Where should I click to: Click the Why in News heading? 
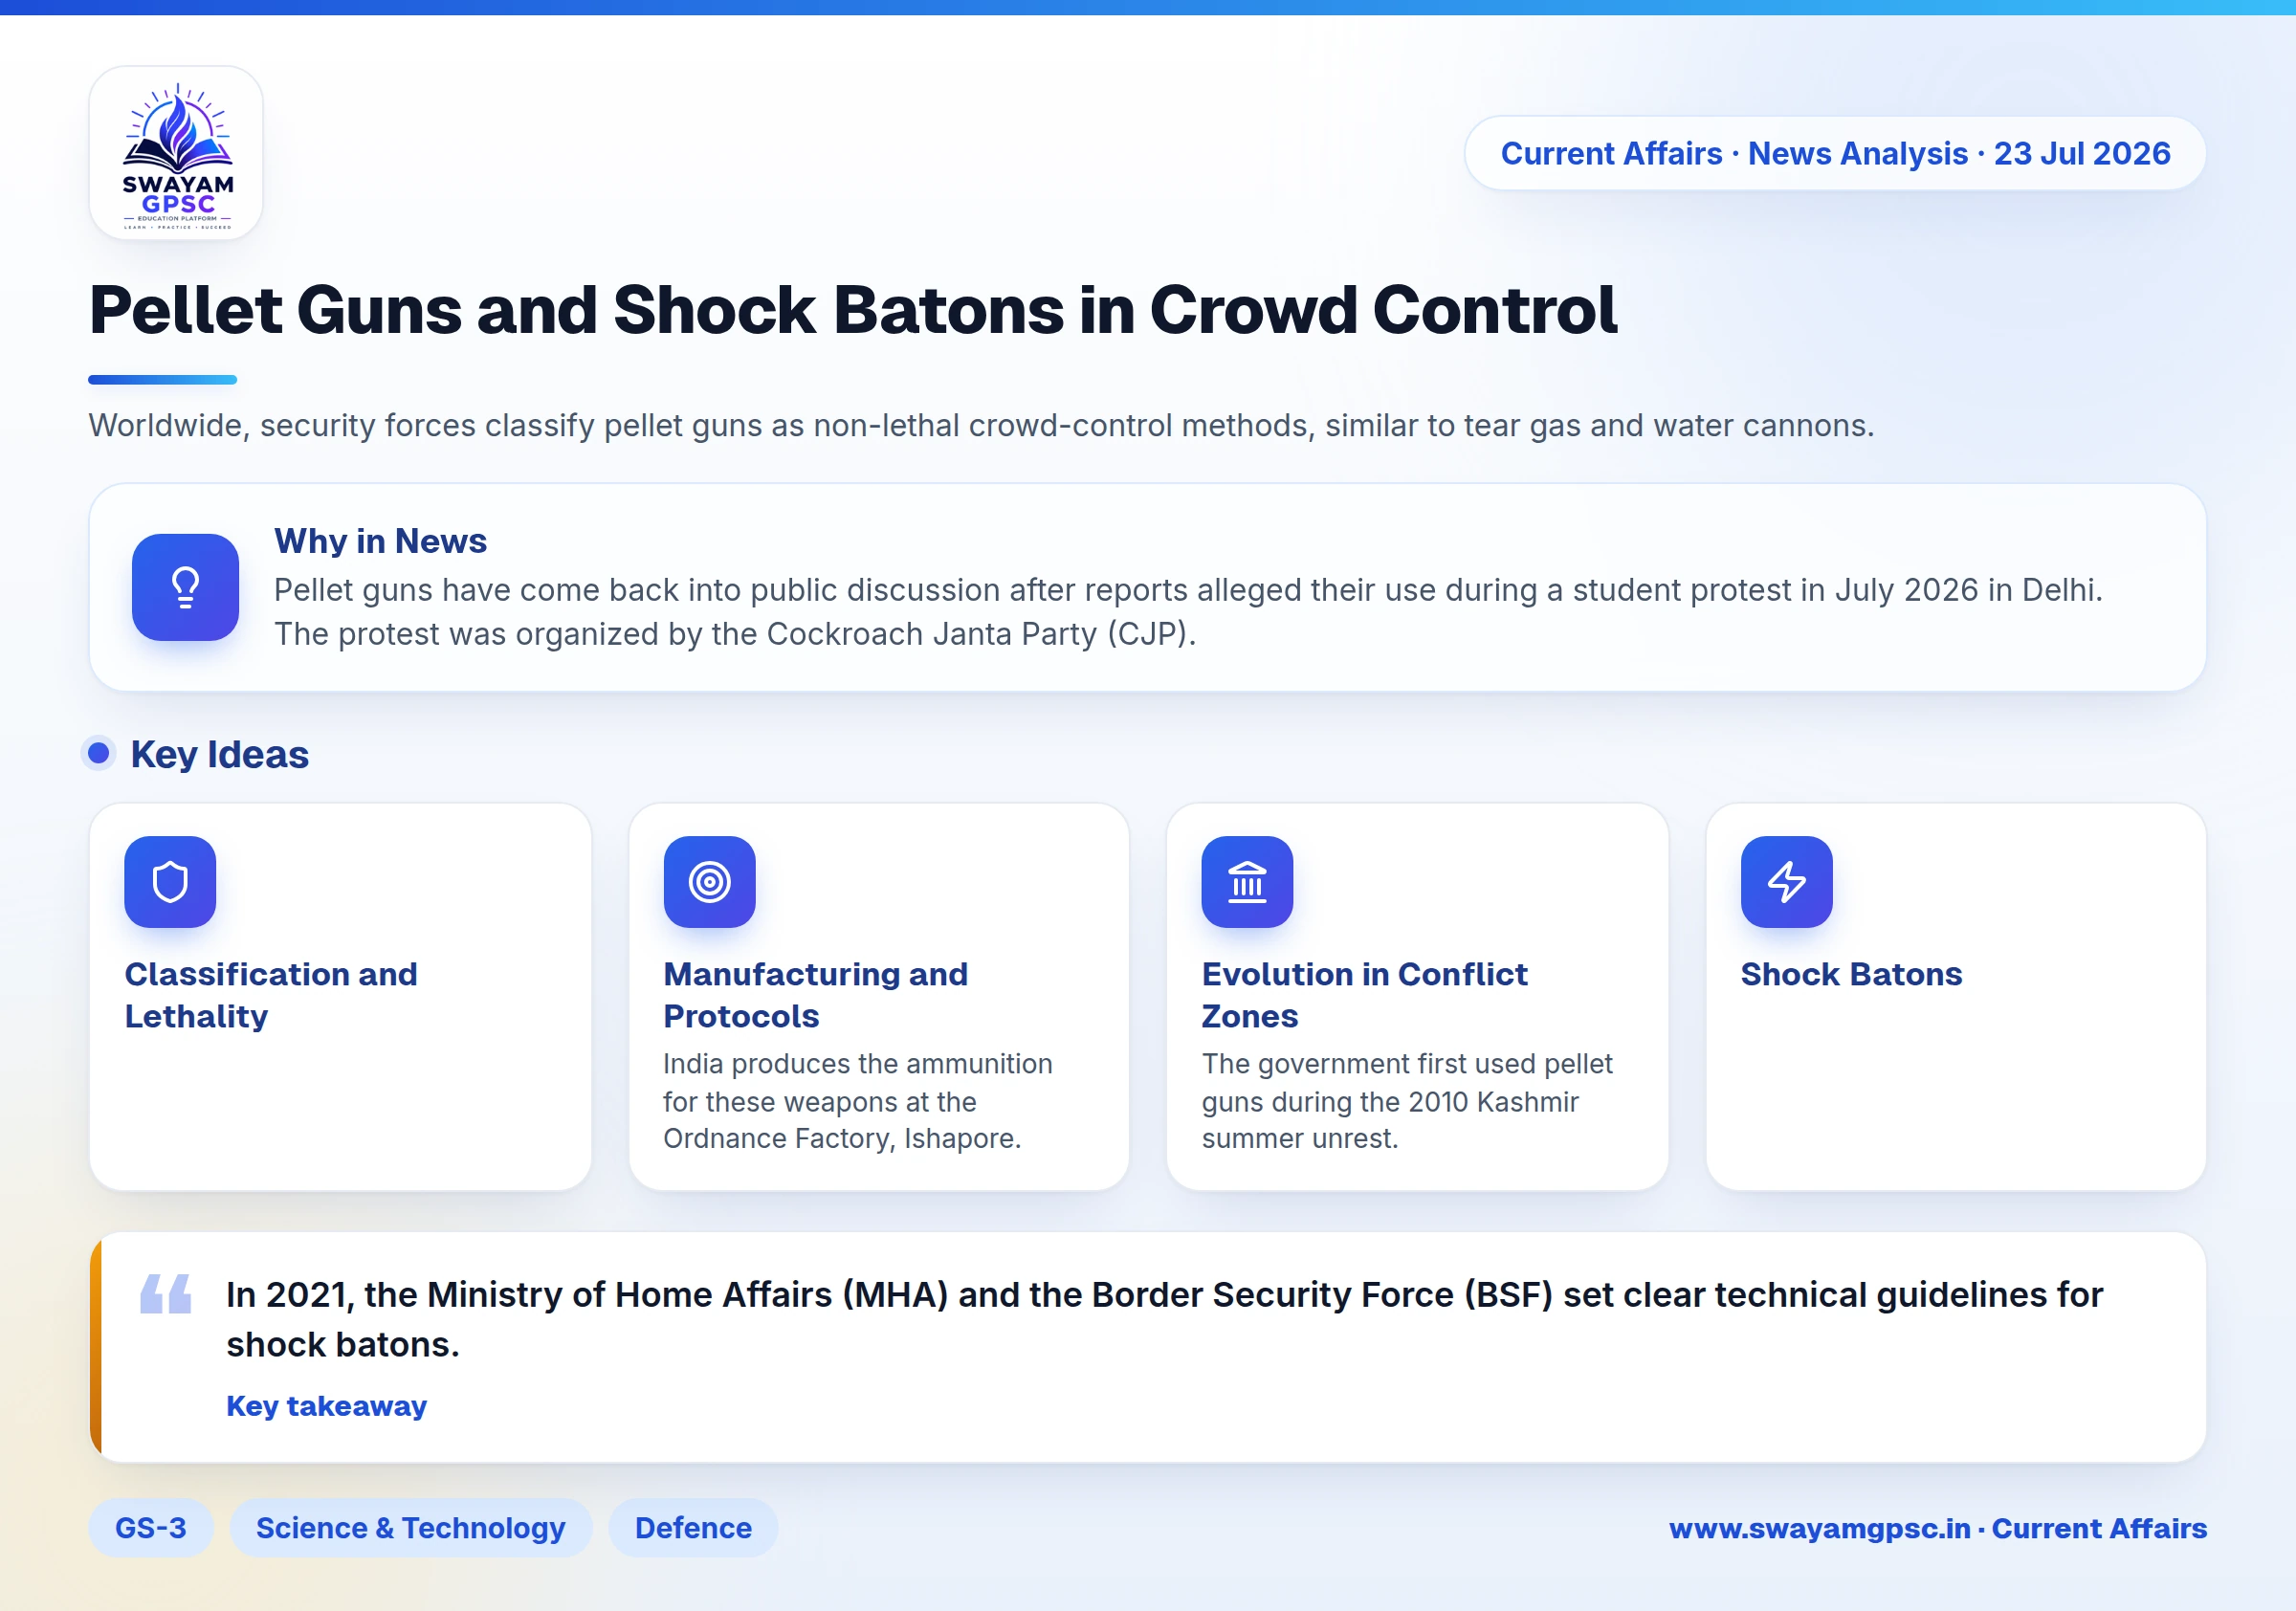pyautogui.click(x=380, y=541)
